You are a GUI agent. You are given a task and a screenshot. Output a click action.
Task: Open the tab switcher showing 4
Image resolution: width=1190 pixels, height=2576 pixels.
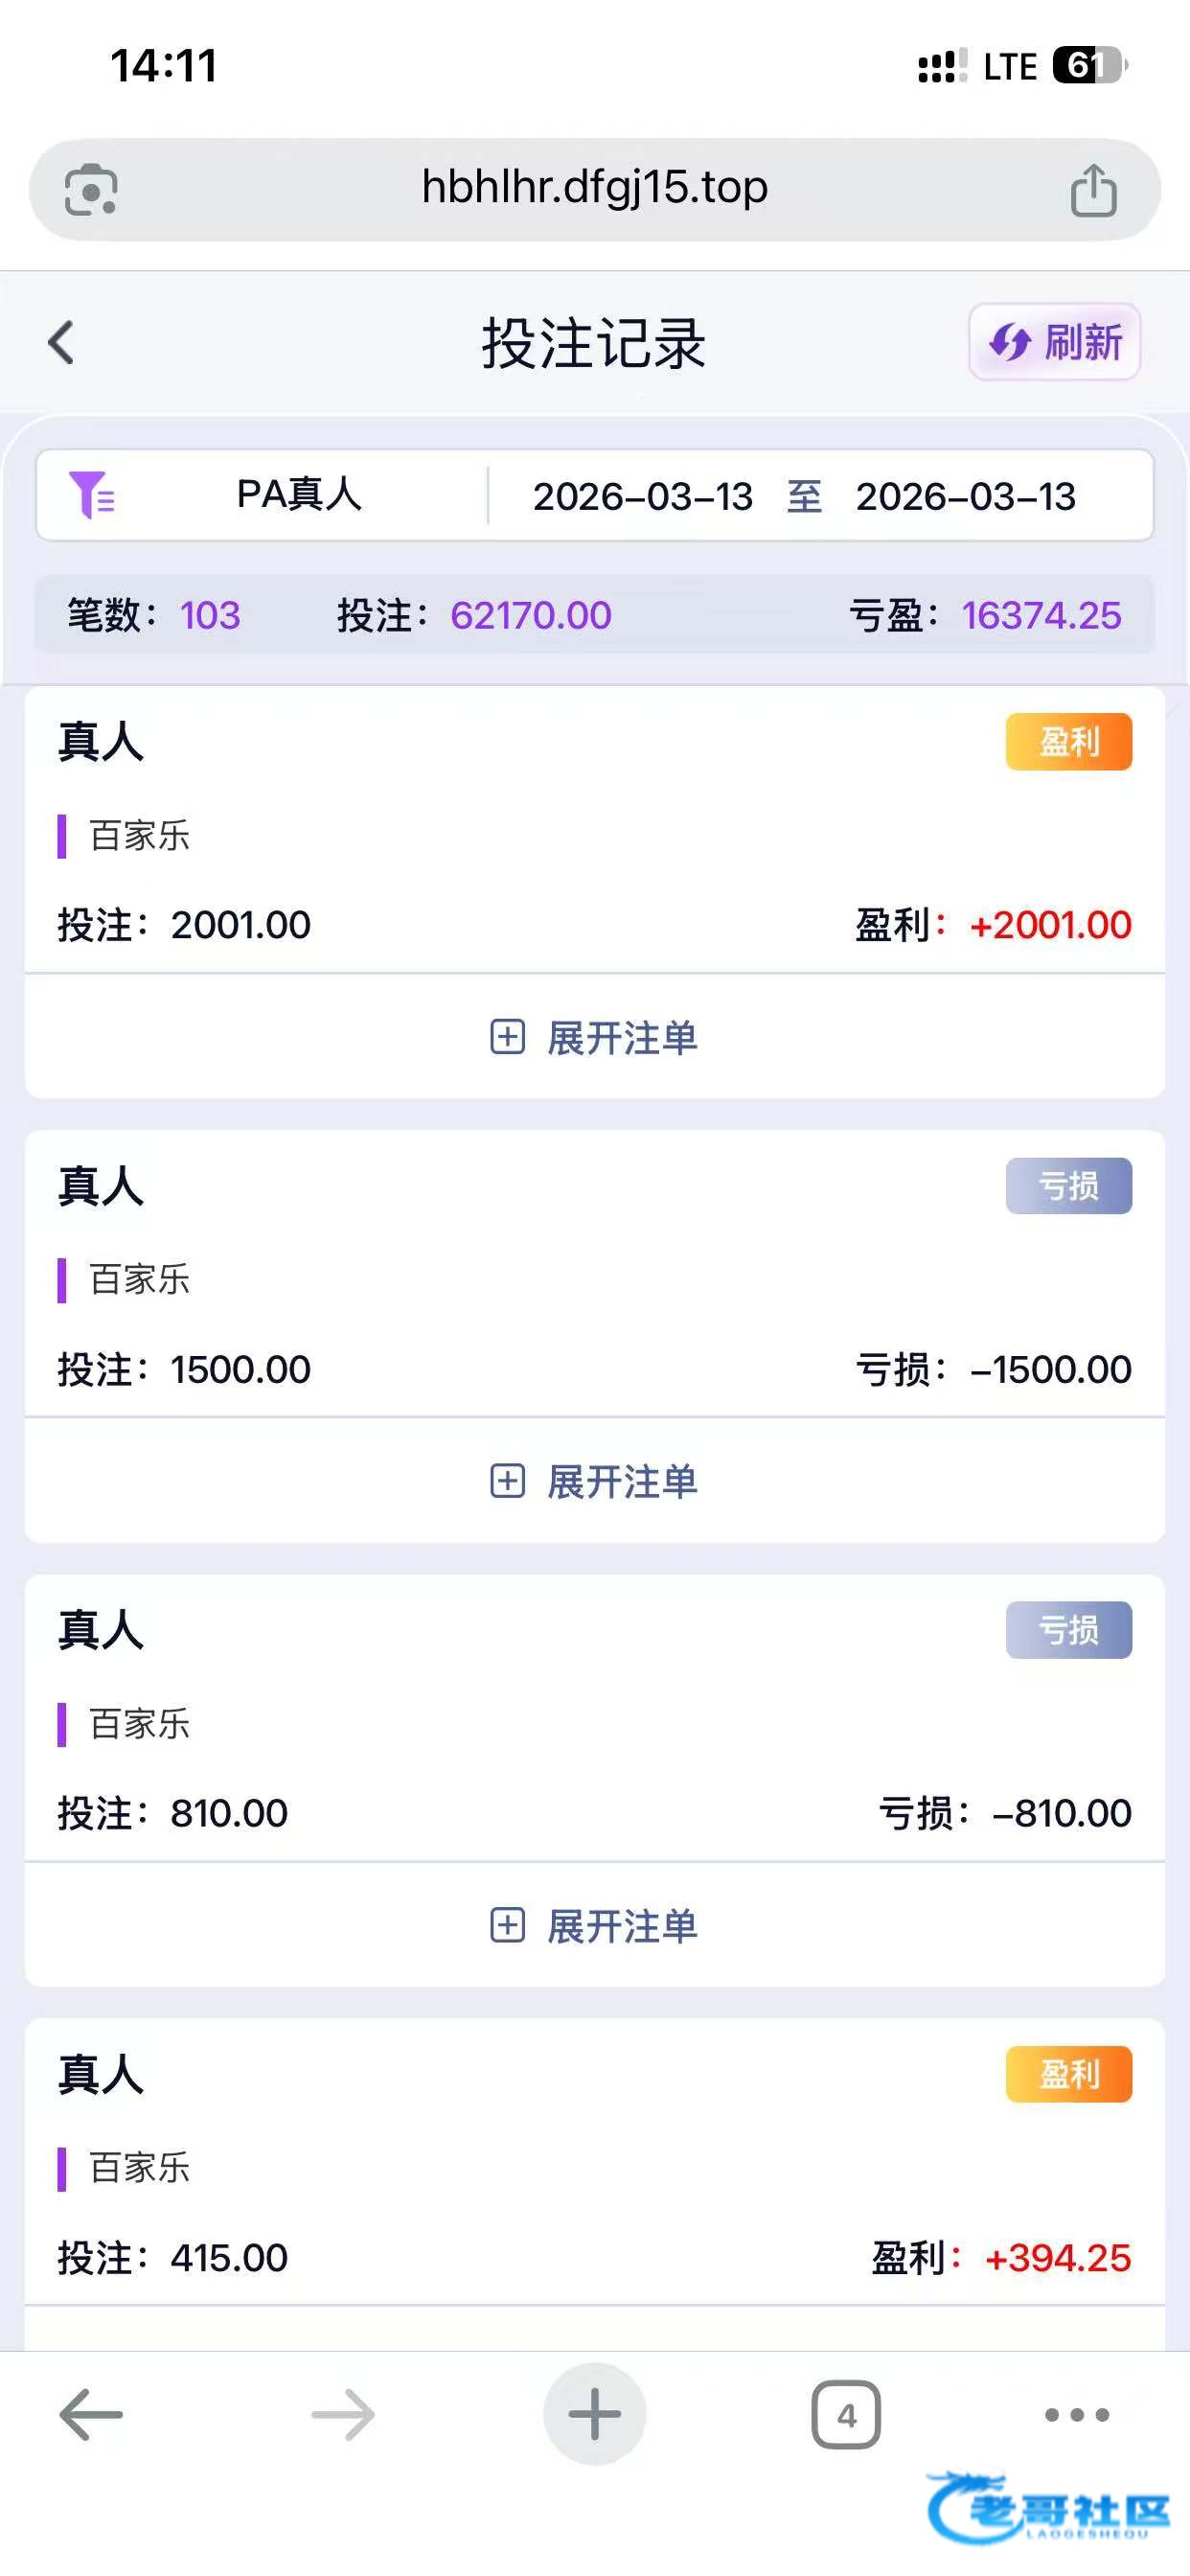[846, 2415]
